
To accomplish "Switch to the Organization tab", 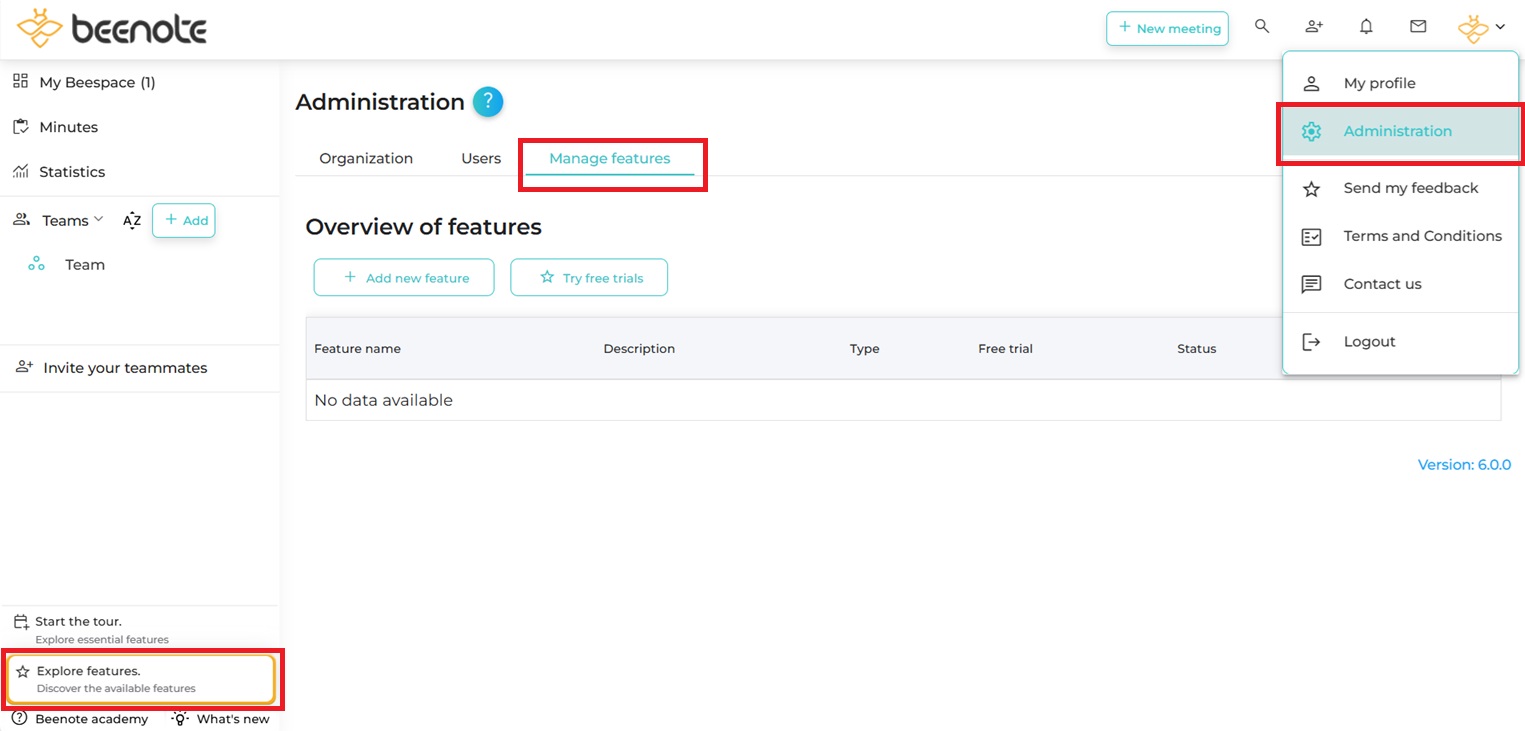I will click(x=366, y=158).
